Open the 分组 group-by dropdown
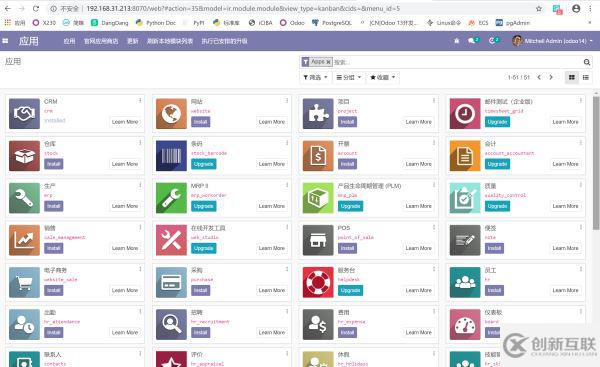The width and height of the screenshot is (600, 367). tap(349, 77)
